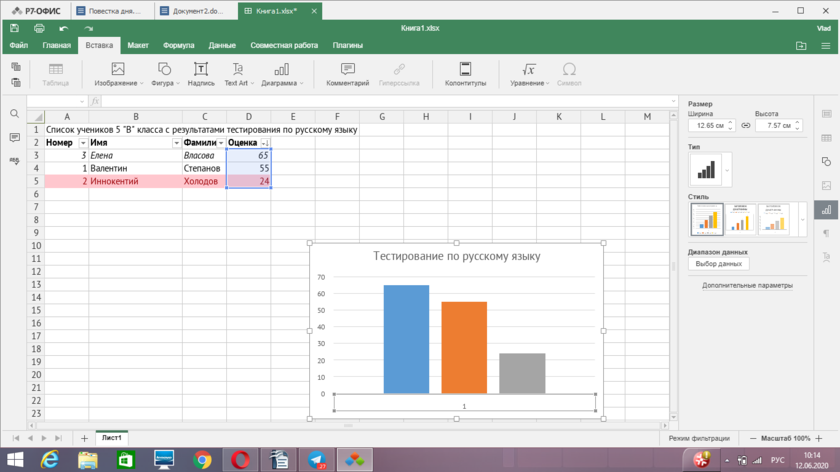
Task: Insert an image from the ribbon
Action: click(x=118, y=74)
